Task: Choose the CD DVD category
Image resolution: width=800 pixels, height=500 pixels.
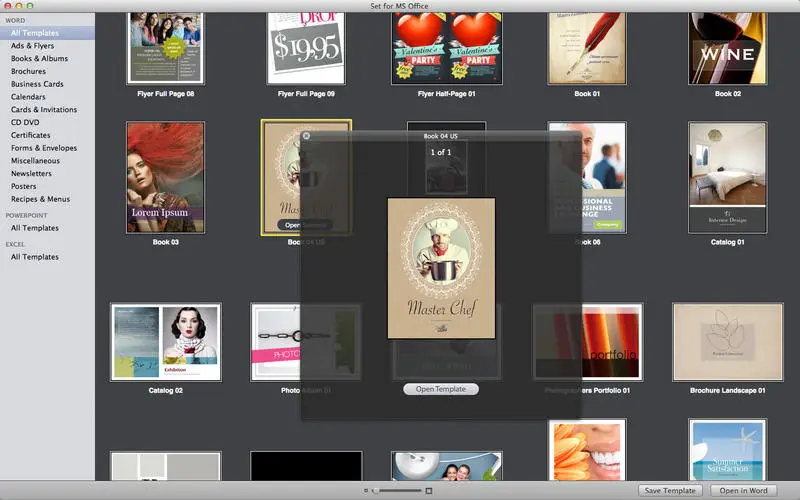Action: pos(25,122)
